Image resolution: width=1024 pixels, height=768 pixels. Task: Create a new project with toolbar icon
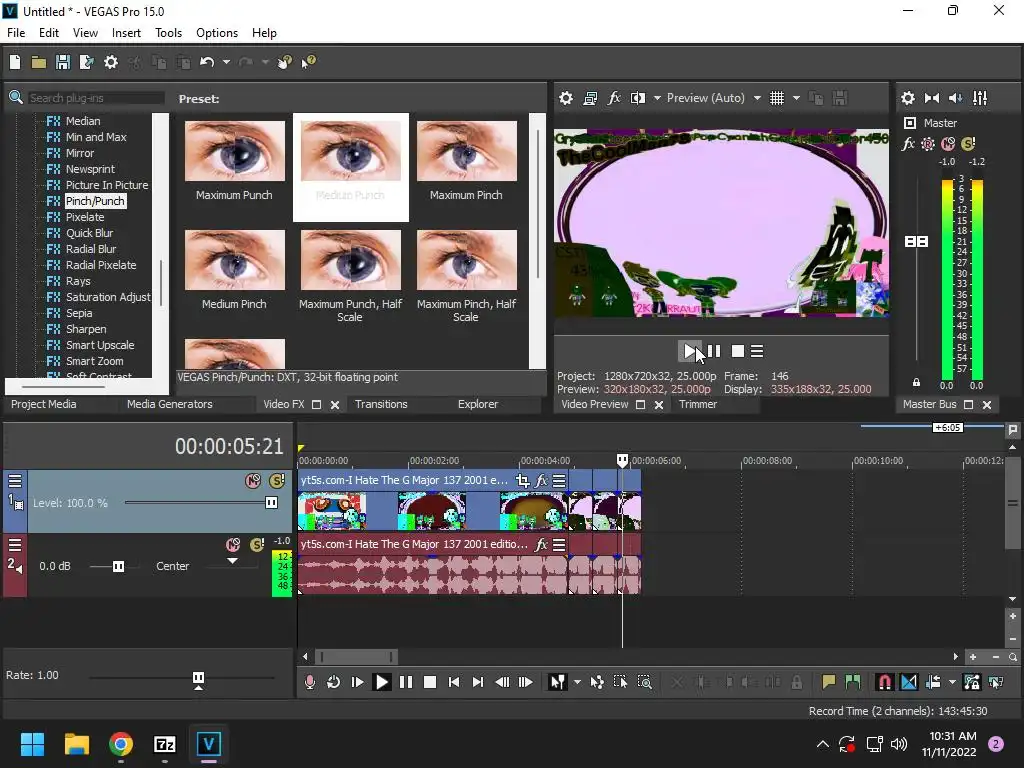pos(15,62)
